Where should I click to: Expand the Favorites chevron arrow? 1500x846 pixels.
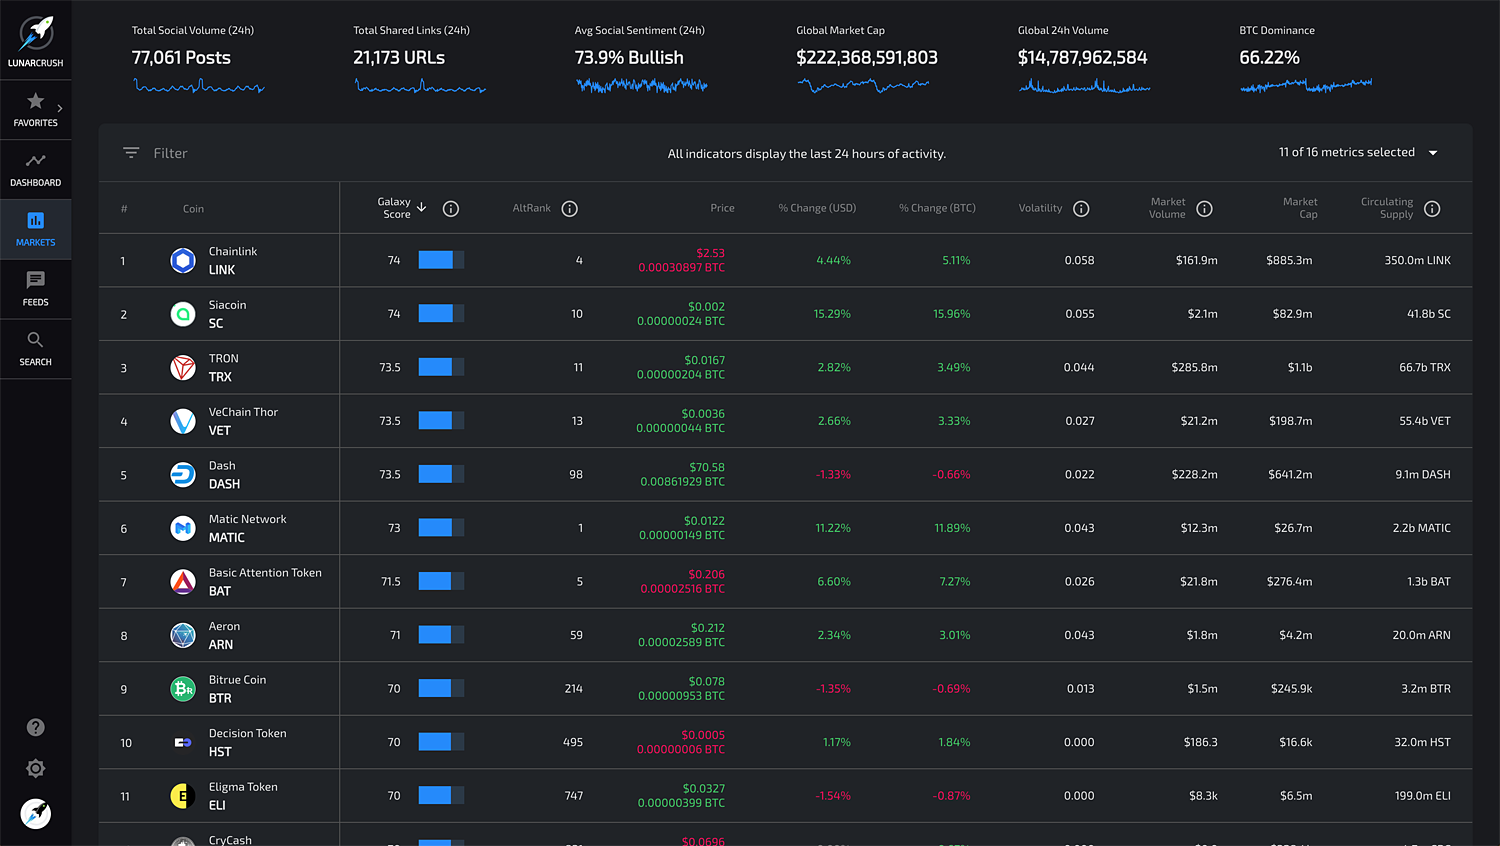[x=60, y=108]
